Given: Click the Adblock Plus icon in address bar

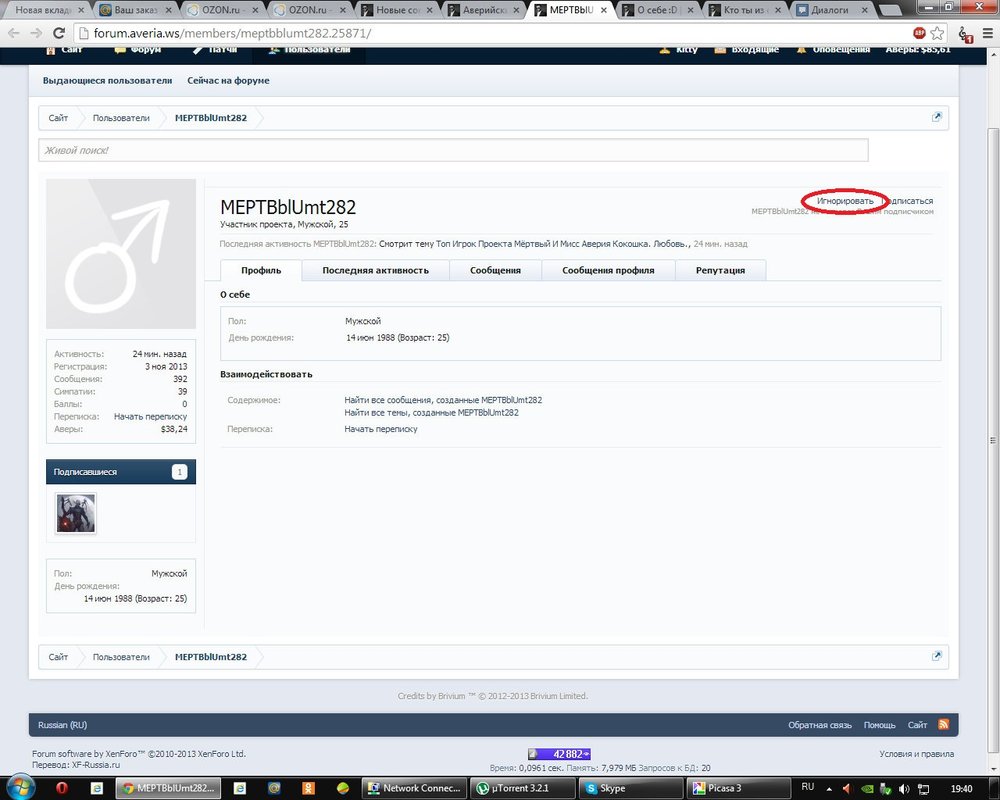Looking at the screenshot, I should click(919, 33).
